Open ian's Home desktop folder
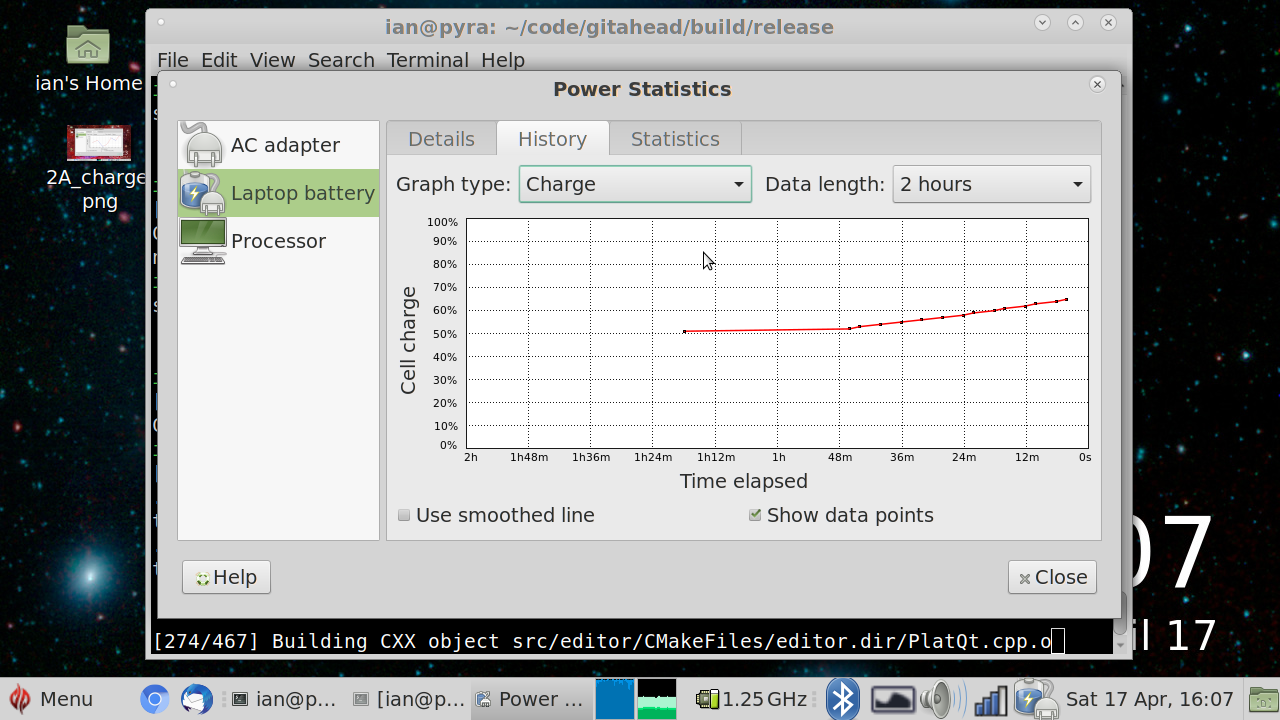 pos(88,46)
